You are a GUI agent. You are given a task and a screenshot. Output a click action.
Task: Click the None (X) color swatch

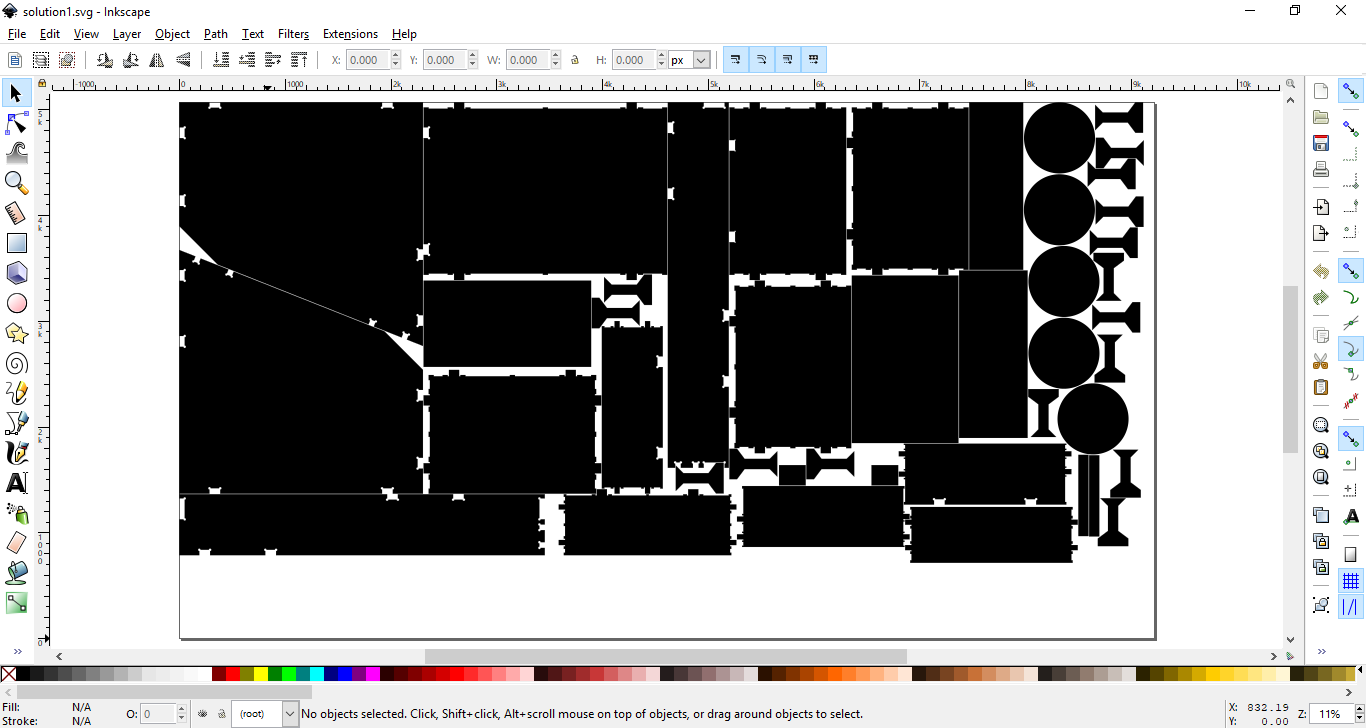tap(8, 674)
